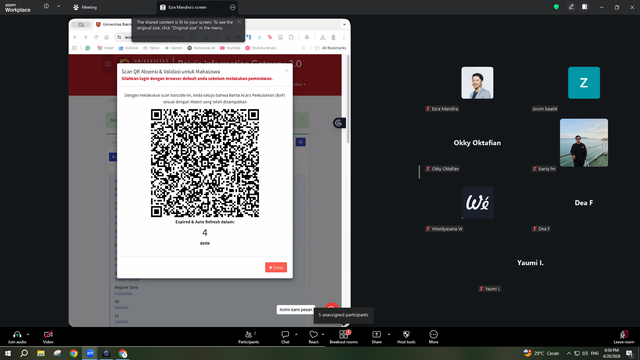This screenshot has height=360, width=640.
Task: Open the More menu in toolbar
Action: coord(433,337)
